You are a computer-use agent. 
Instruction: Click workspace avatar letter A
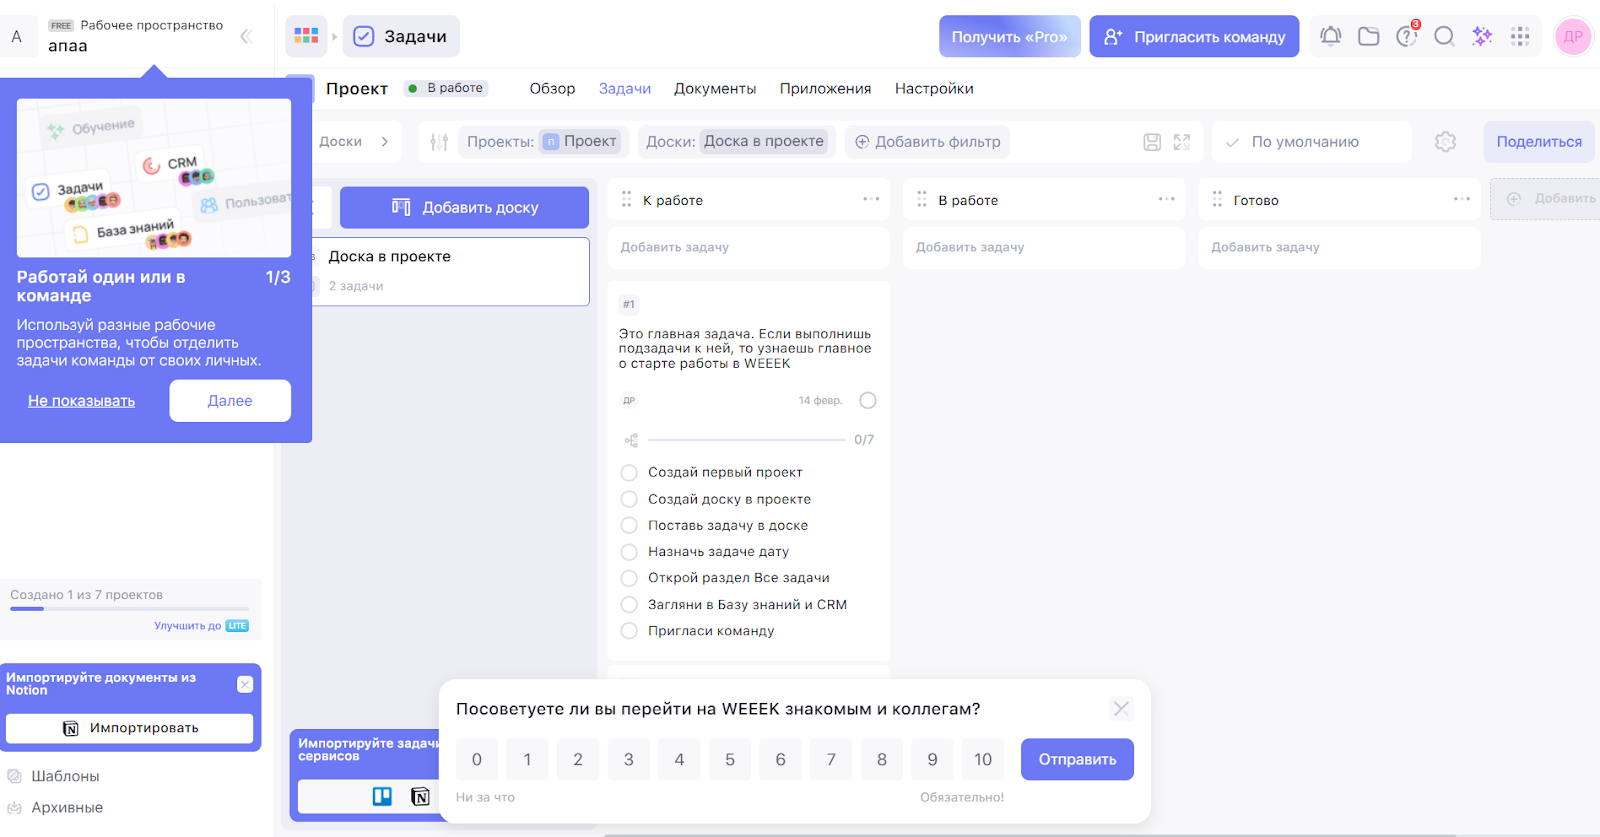pos(16,37)
